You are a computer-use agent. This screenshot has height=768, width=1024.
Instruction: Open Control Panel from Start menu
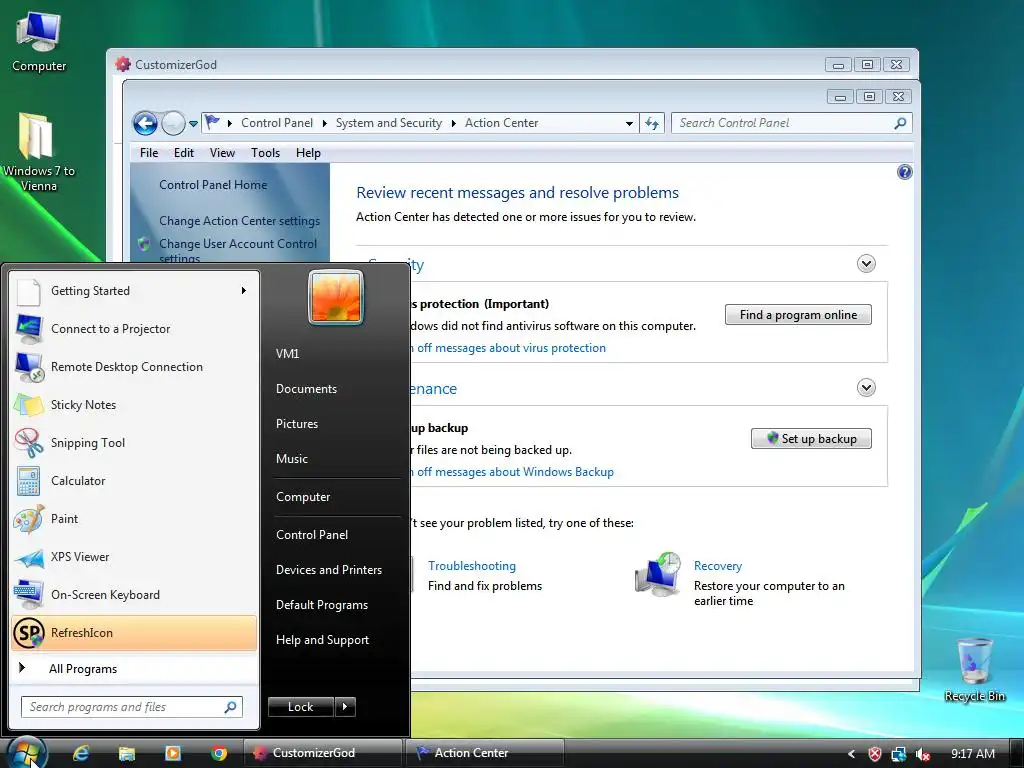(x=312, y=534)
